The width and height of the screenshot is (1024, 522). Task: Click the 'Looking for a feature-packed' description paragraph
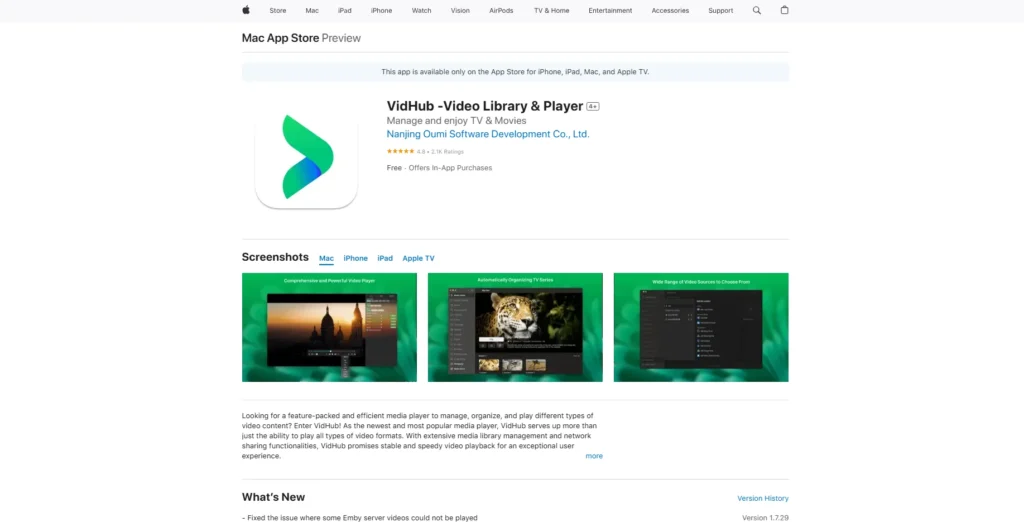pyautogui.click(x=419, y=436)
